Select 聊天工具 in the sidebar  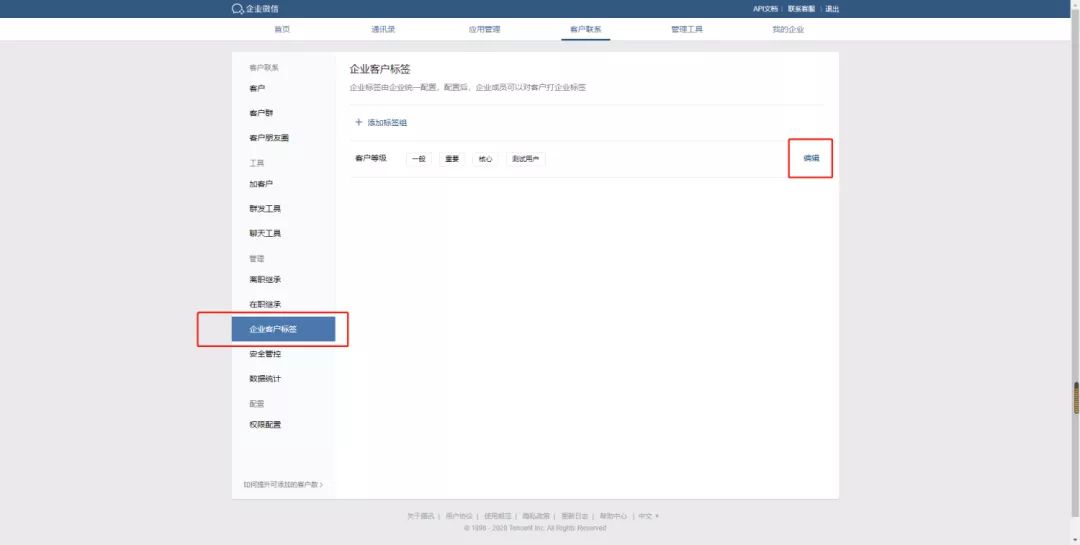(x=265, y=234)
